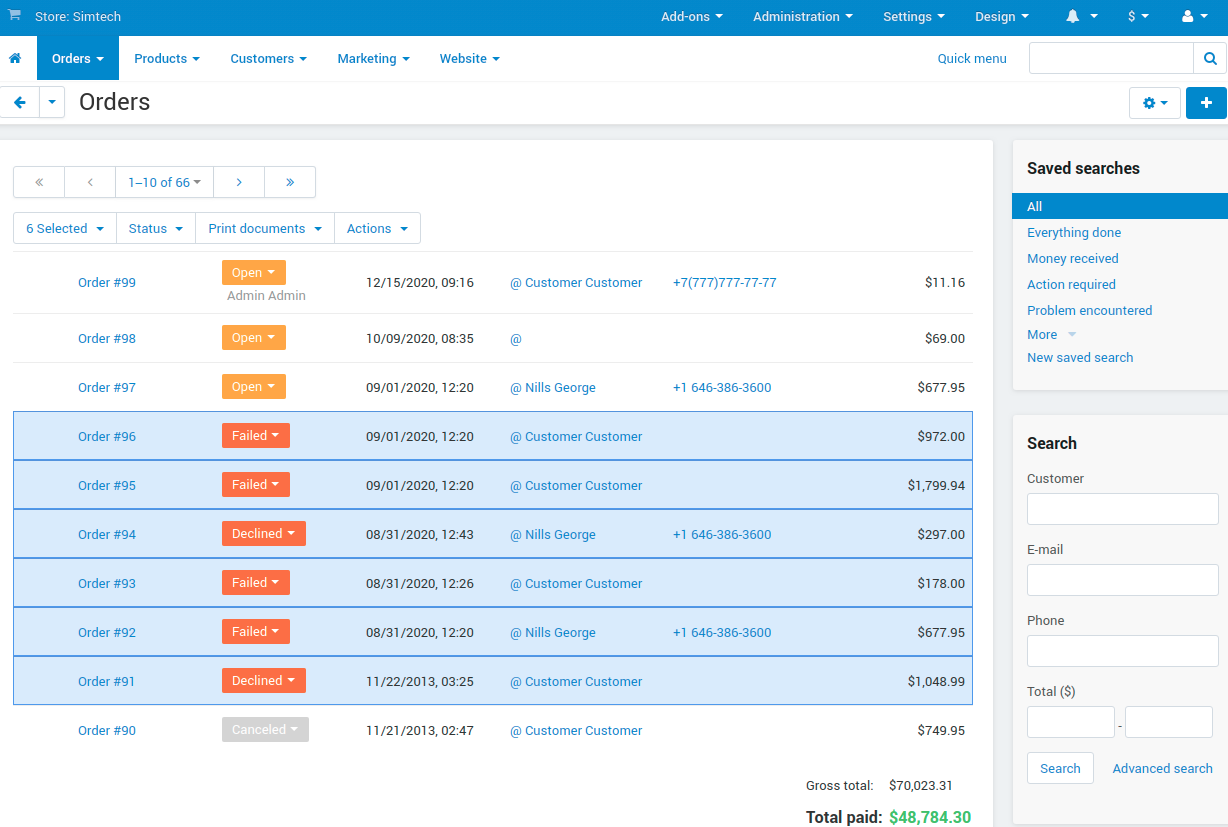Open the Quick menu link
Screen dimensions: 1228x827
click(972, 59)
